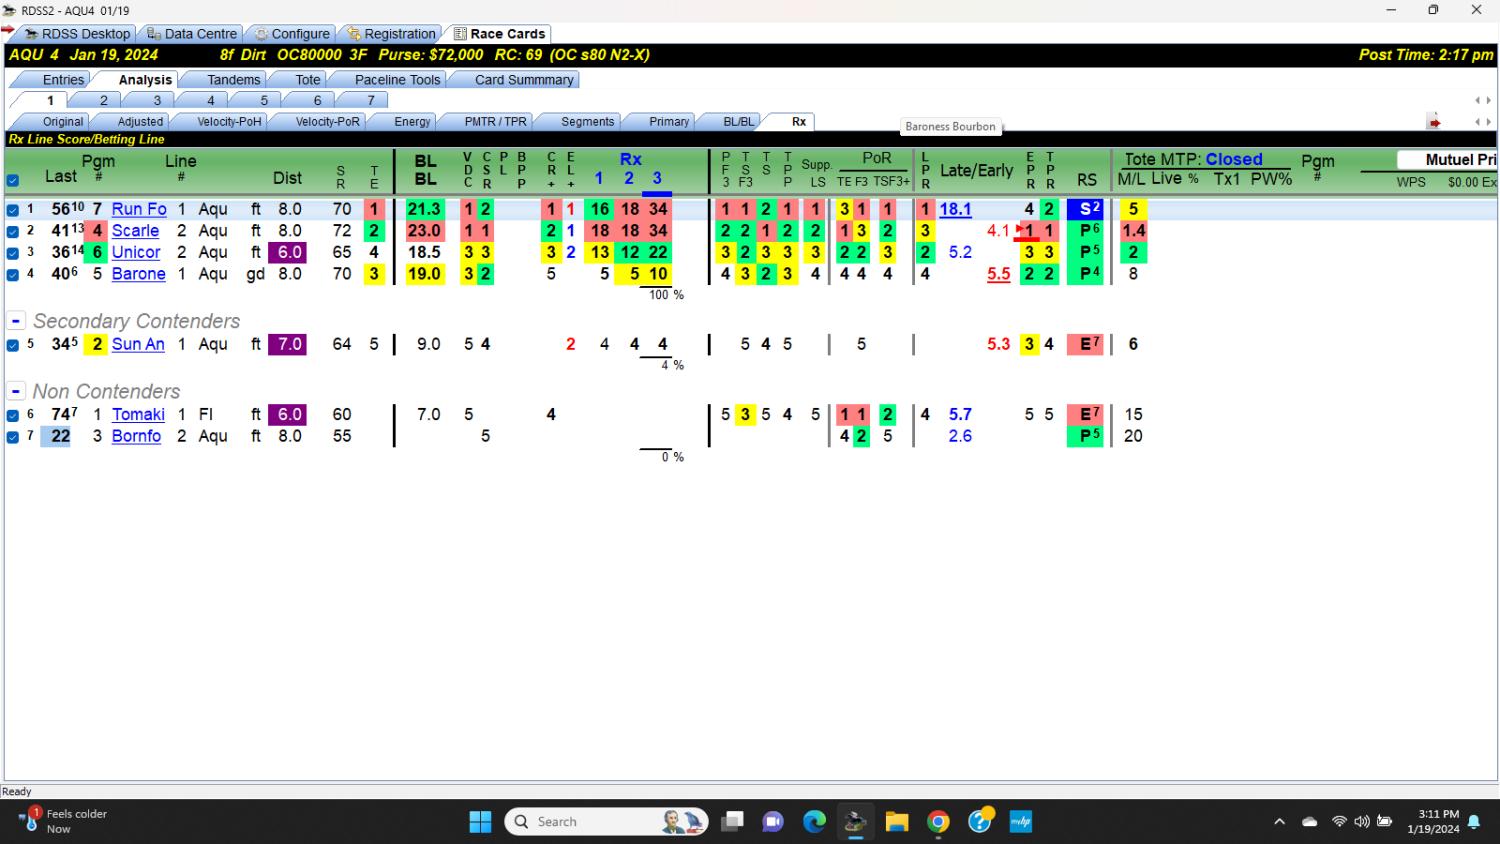This screenshot has height=844, width=1500.
Task: Collapse Non Contenders group
Action: (16, 391)
